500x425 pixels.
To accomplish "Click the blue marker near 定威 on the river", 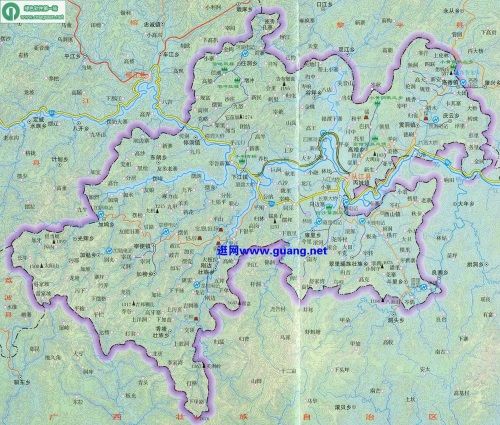I will pyautogui.click(x=52, y=113).
